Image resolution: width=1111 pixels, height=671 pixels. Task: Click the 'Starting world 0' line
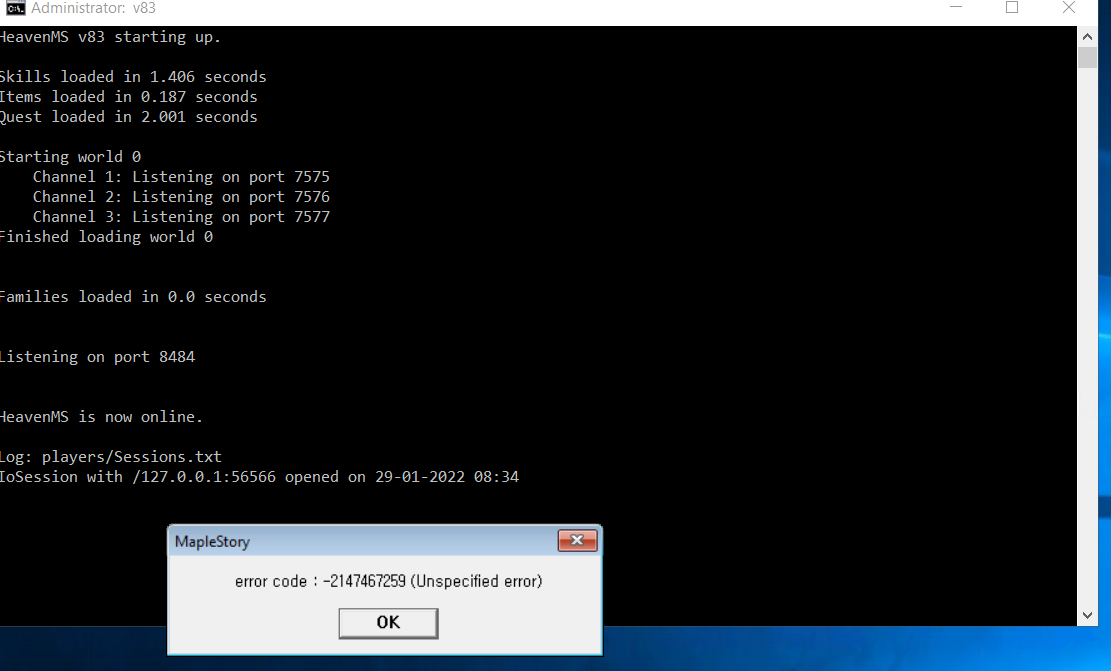[71, 157]
